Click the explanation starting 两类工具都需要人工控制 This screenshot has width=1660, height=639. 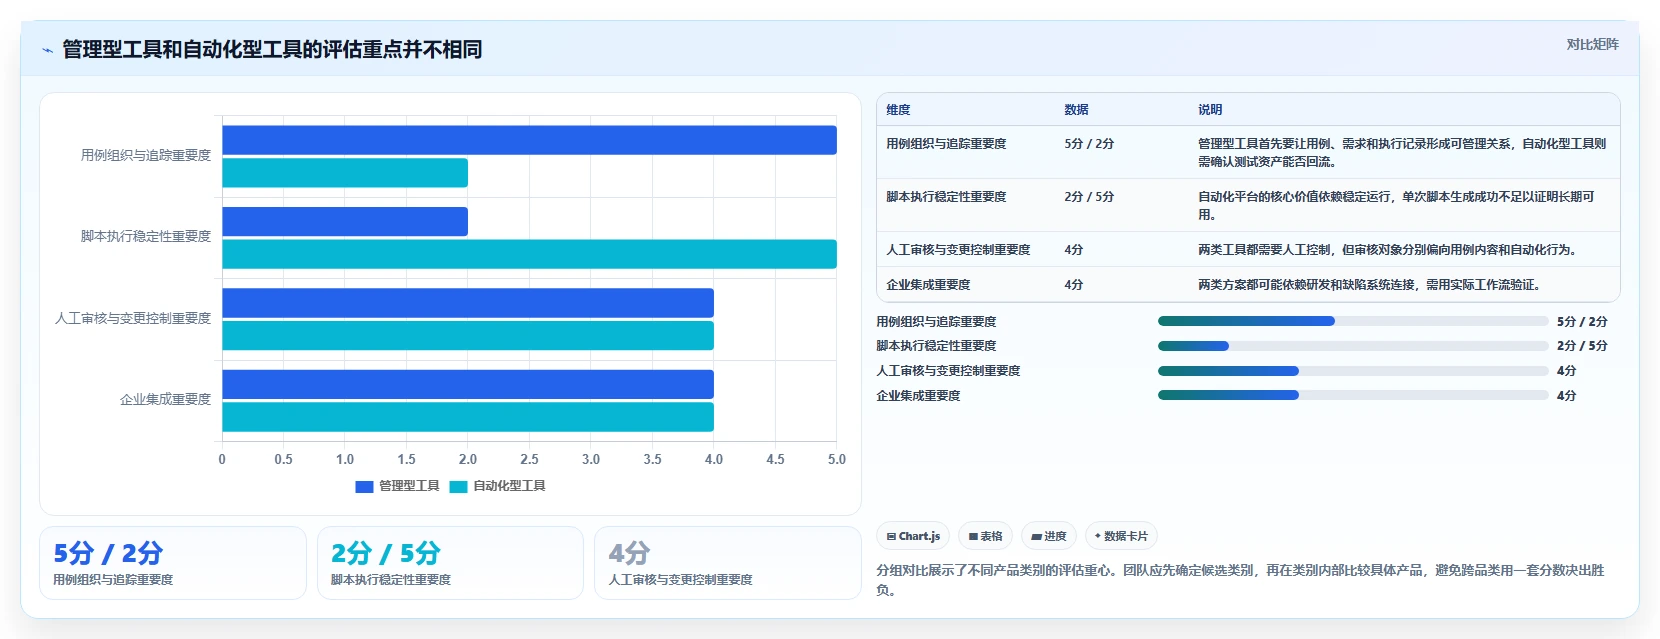1387,250
